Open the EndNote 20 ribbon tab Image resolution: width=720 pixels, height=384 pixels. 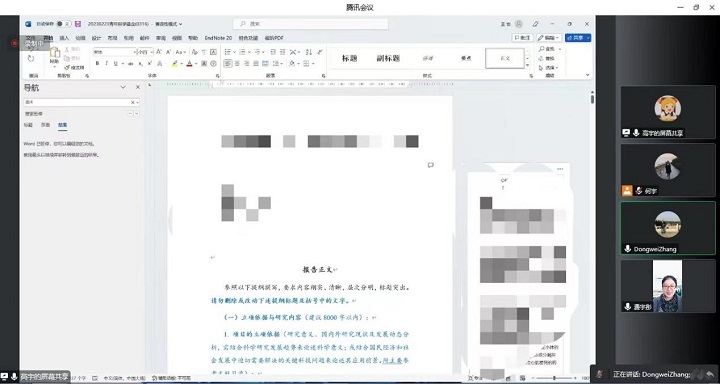click(x=219, y=38)
